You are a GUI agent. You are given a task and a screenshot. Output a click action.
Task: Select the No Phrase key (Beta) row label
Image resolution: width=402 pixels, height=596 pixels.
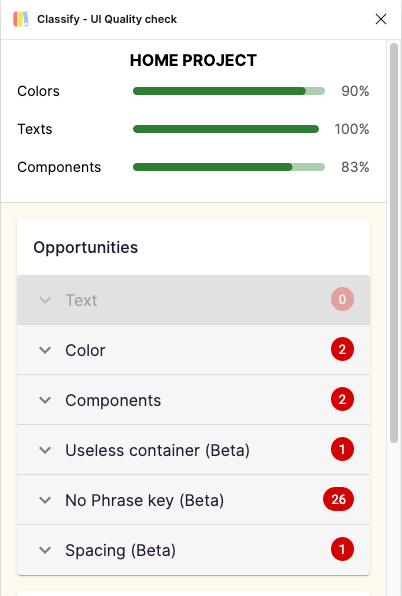pos(144,500)
